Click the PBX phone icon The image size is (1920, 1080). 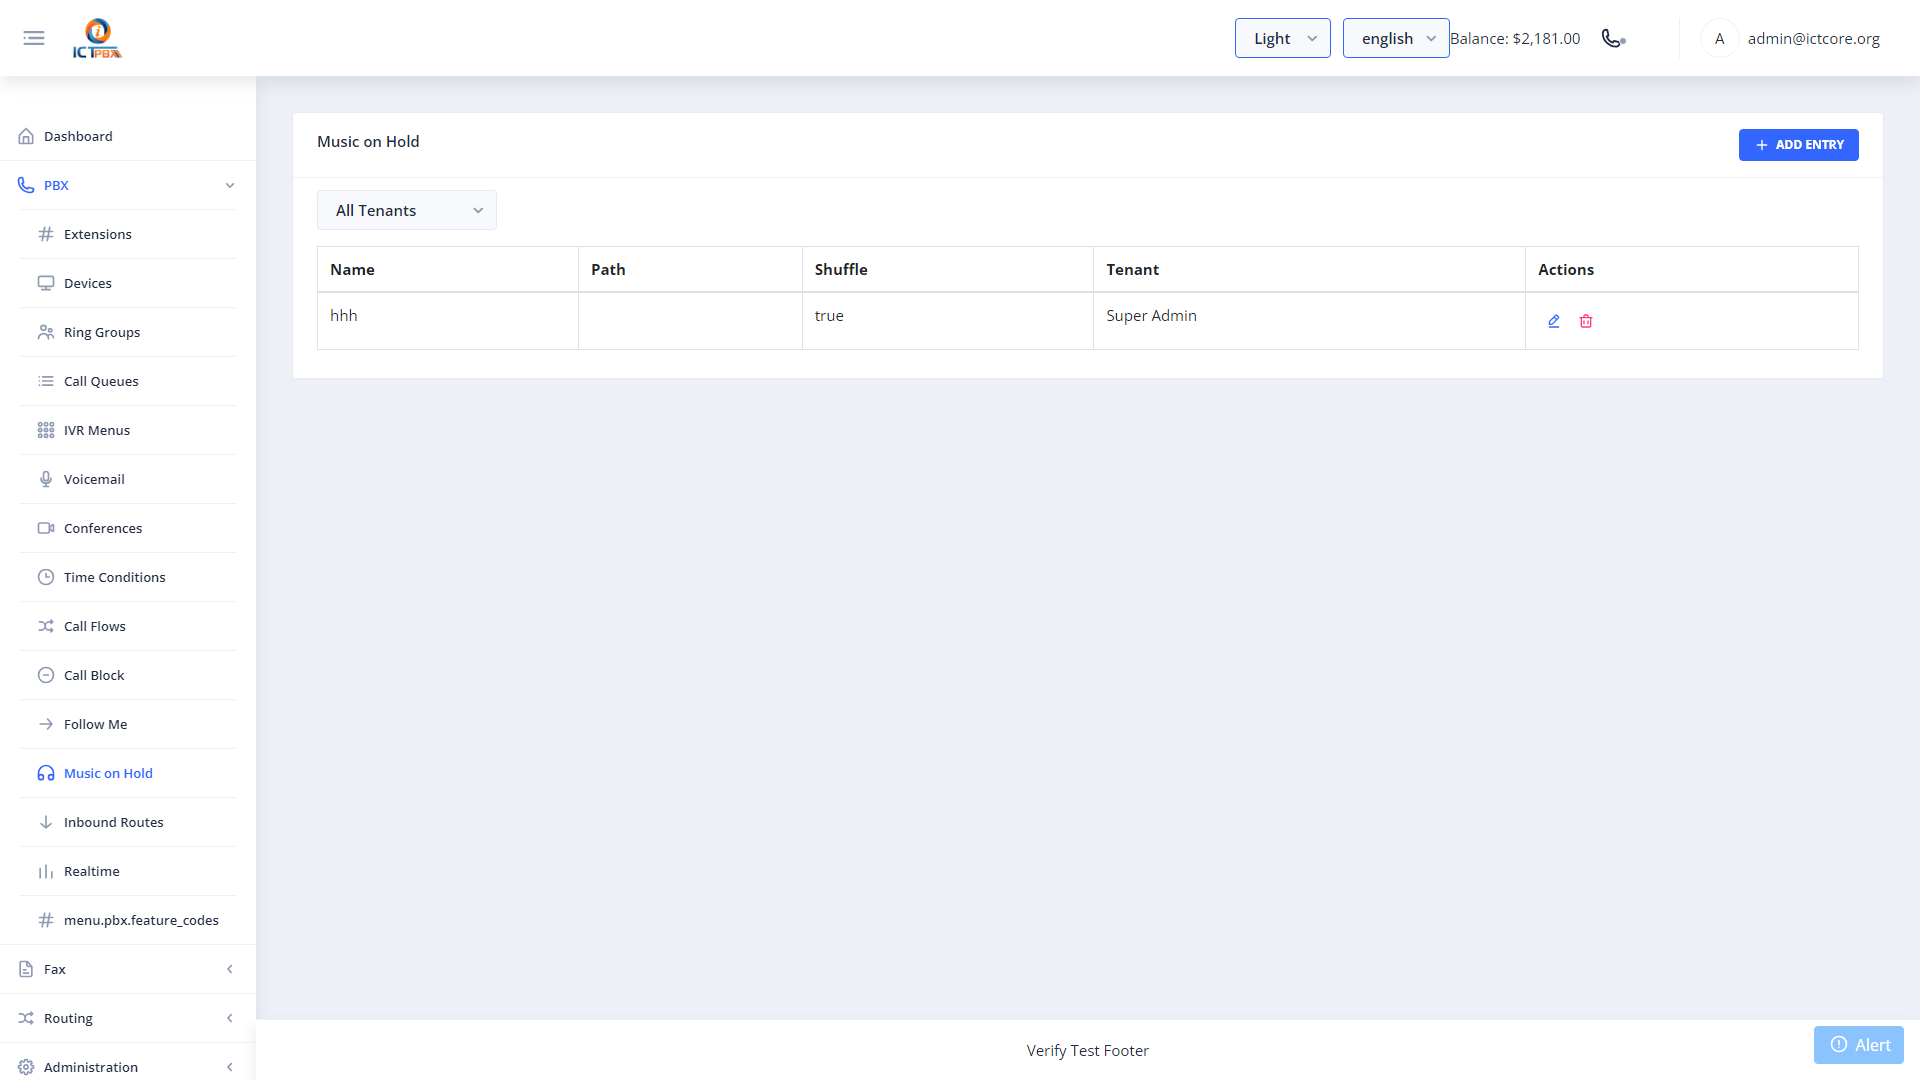(x=26, y=185)
